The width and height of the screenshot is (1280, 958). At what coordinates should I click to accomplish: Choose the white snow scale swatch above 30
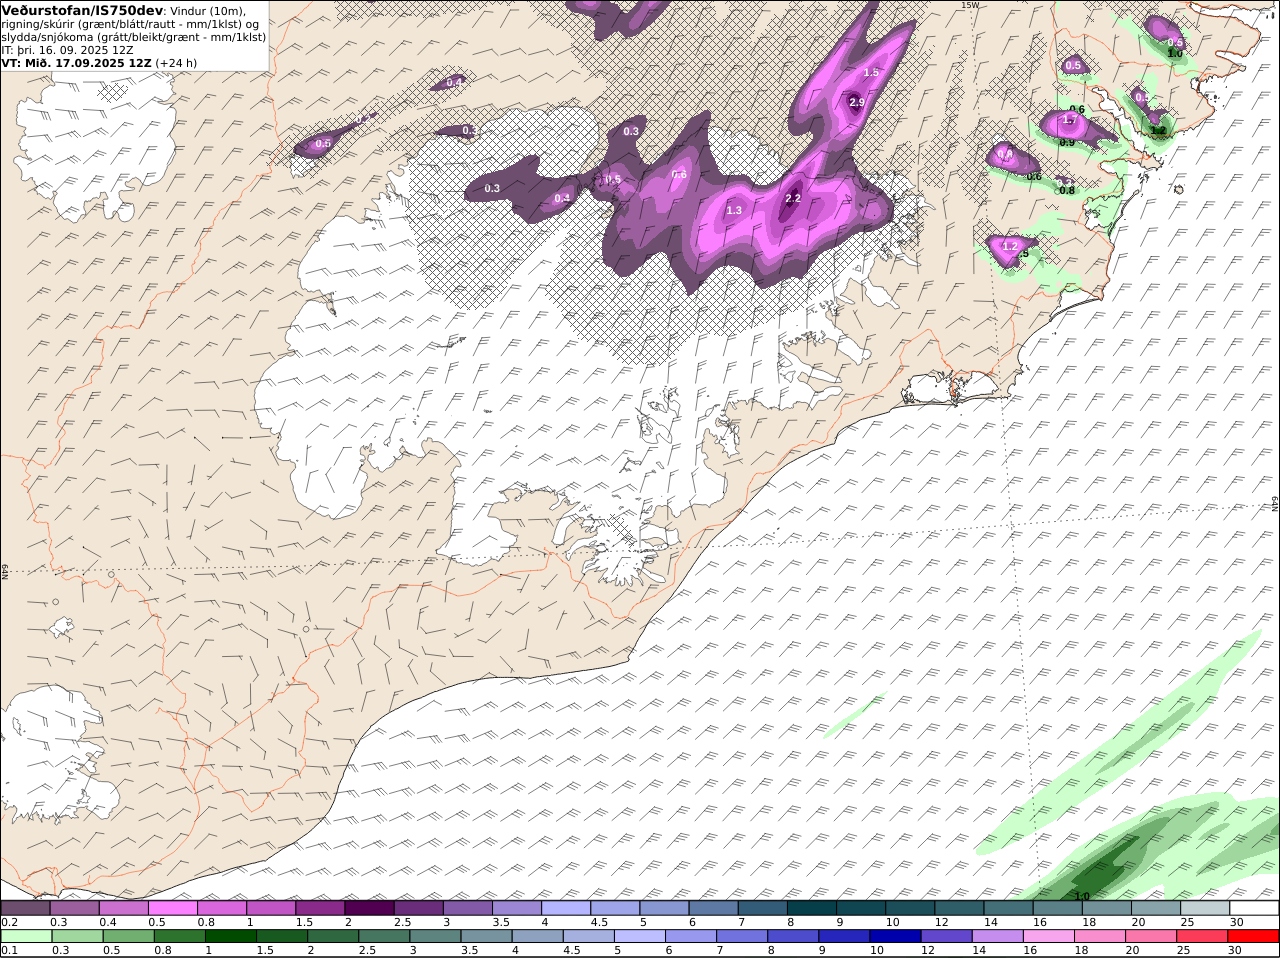[1255, 908]
